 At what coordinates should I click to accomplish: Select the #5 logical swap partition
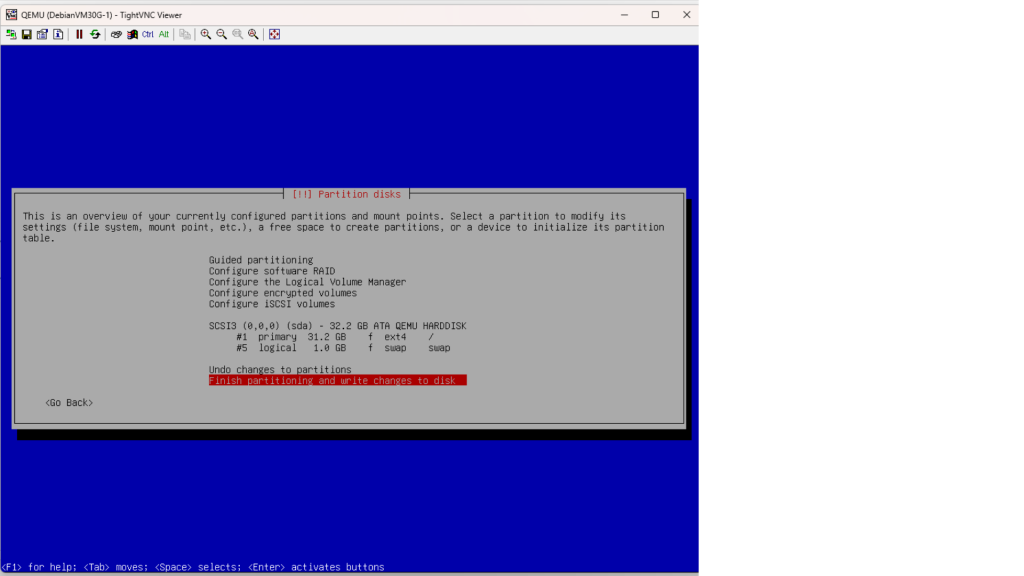342,348
